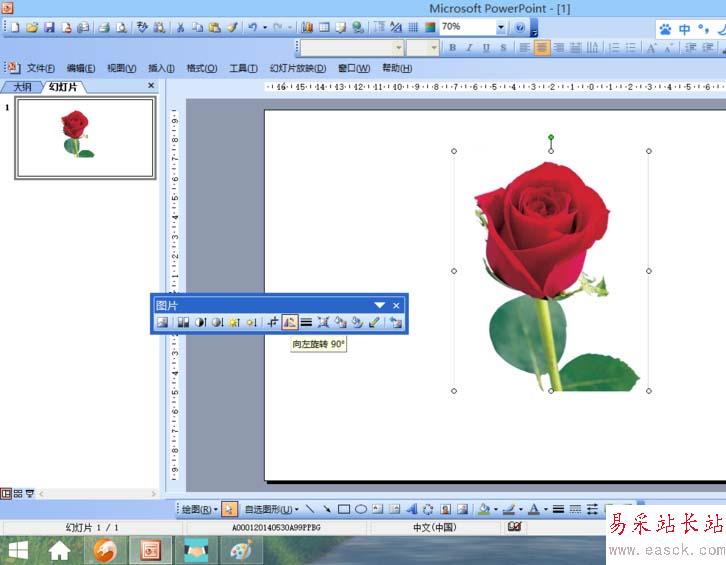Open the 工具(T) Tools menu

pyautogui.click(x=244, y=69)
